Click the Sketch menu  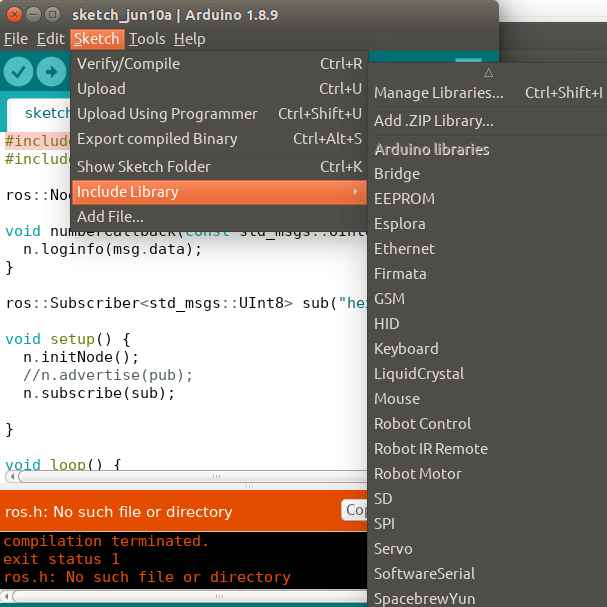pyautogui.click(x=97, y=39)
